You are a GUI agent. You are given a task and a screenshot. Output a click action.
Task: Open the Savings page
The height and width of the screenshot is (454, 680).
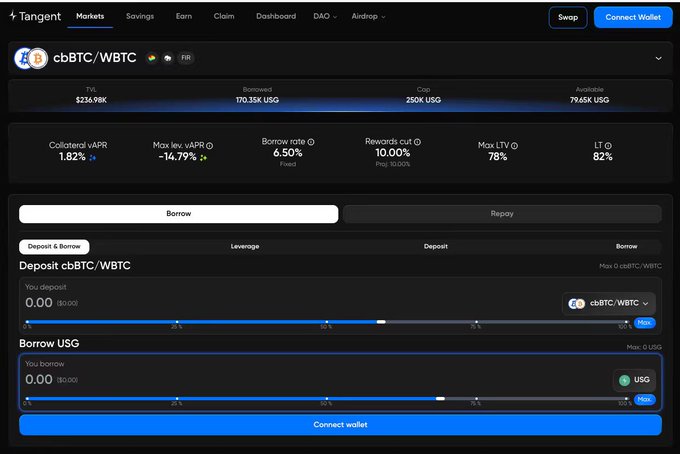click(140, 16)
